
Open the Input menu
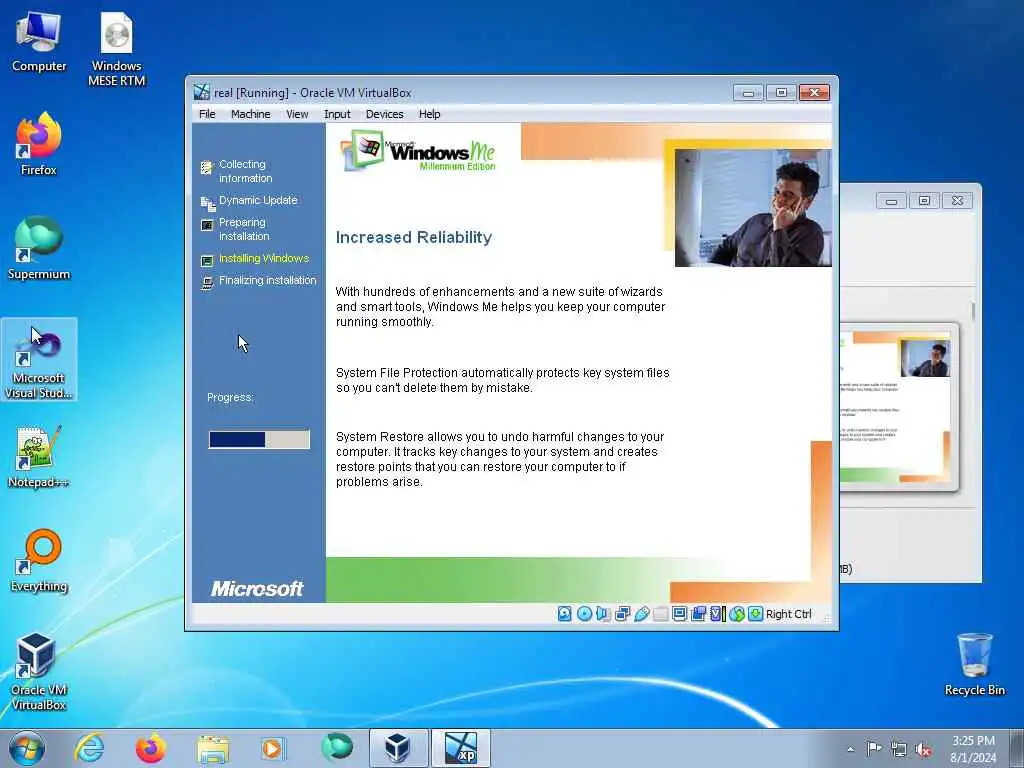337,114
